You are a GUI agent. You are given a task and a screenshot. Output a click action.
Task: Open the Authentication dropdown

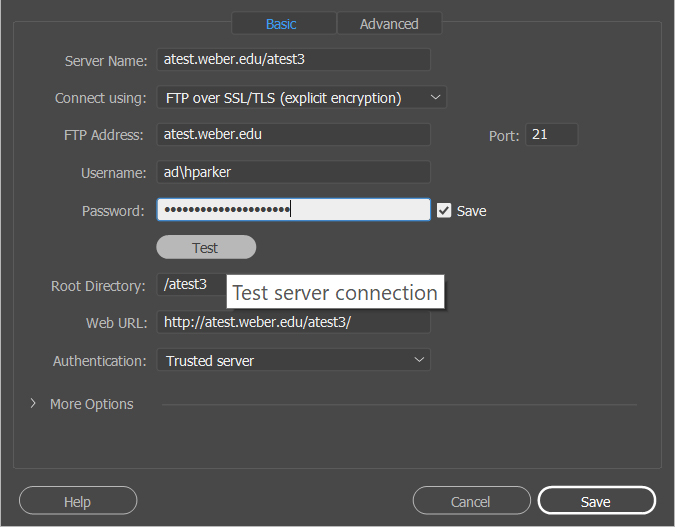pos(293,360)
